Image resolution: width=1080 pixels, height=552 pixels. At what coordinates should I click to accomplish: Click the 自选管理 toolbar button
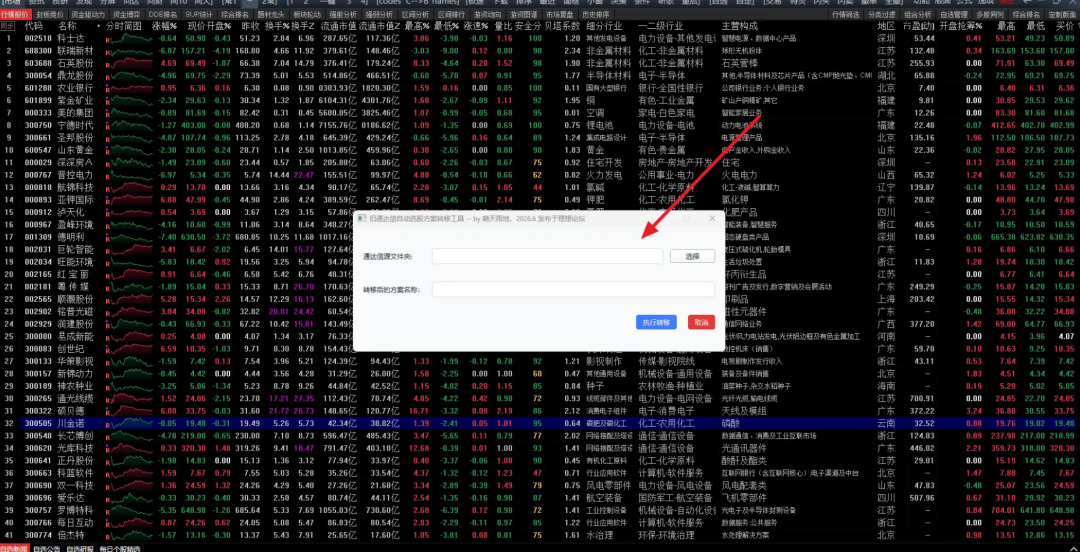pos(954,14)
